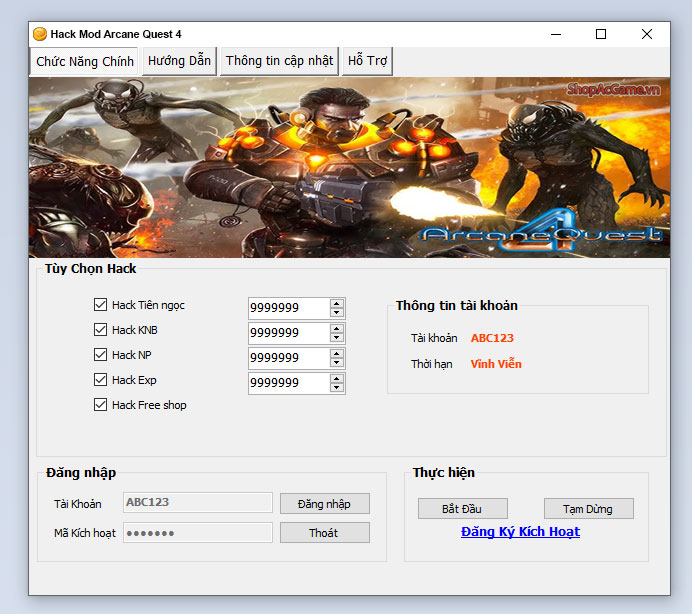The width and height of the screenshot is (693, 616).
Task: Decrease the Hack Exp value with down arrow
Action: (x=337, y=388)
